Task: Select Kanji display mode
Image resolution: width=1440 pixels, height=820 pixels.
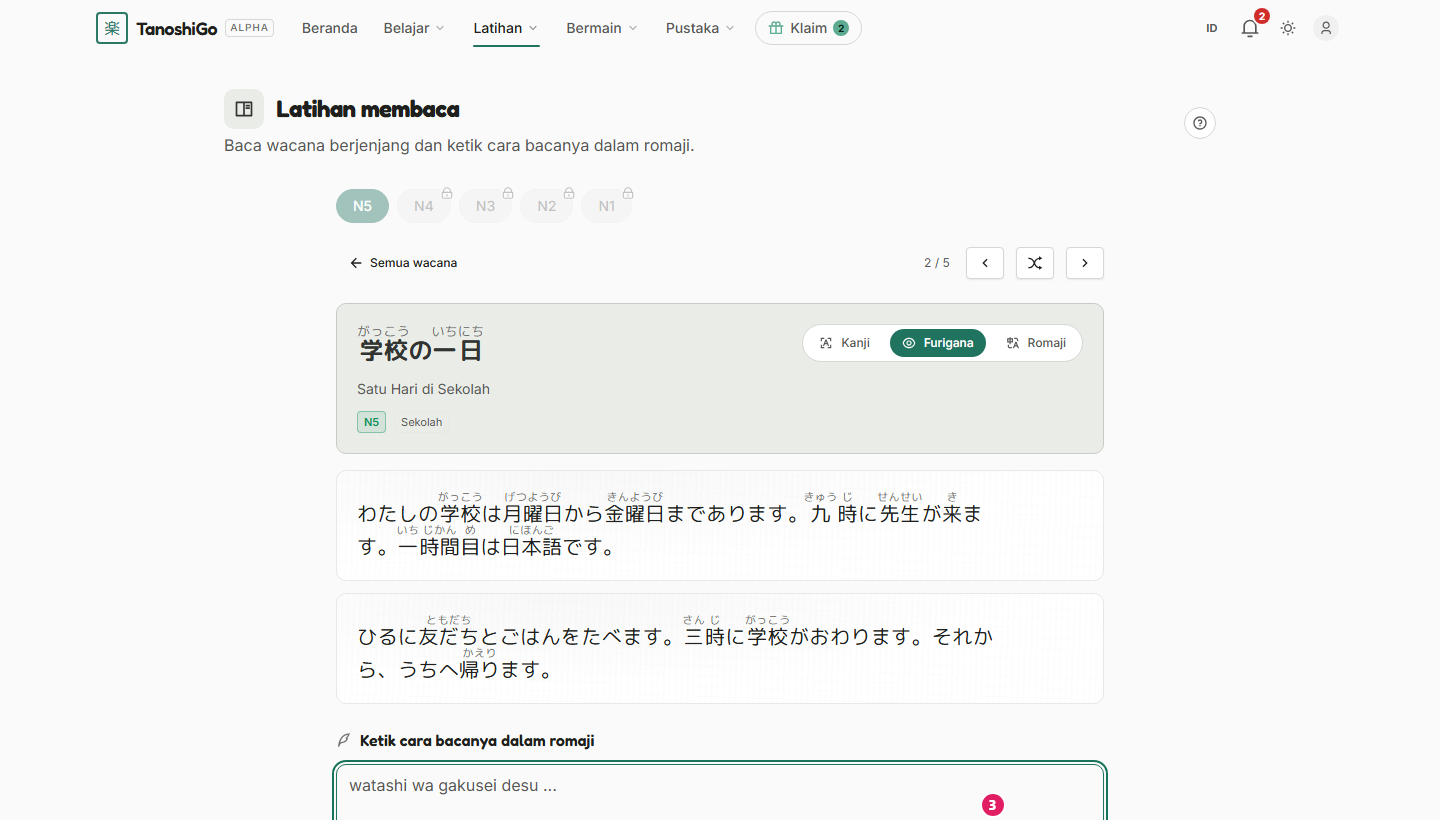Action: [x=845, y=343]
